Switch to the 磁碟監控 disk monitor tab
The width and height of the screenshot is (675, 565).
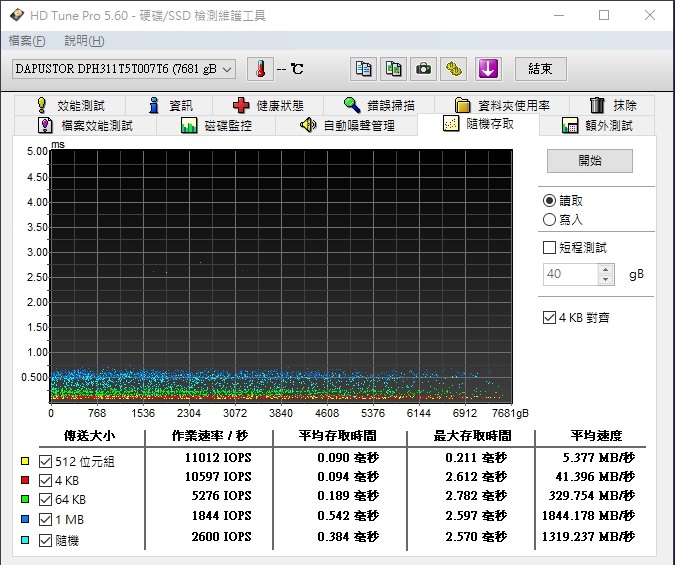216,125
